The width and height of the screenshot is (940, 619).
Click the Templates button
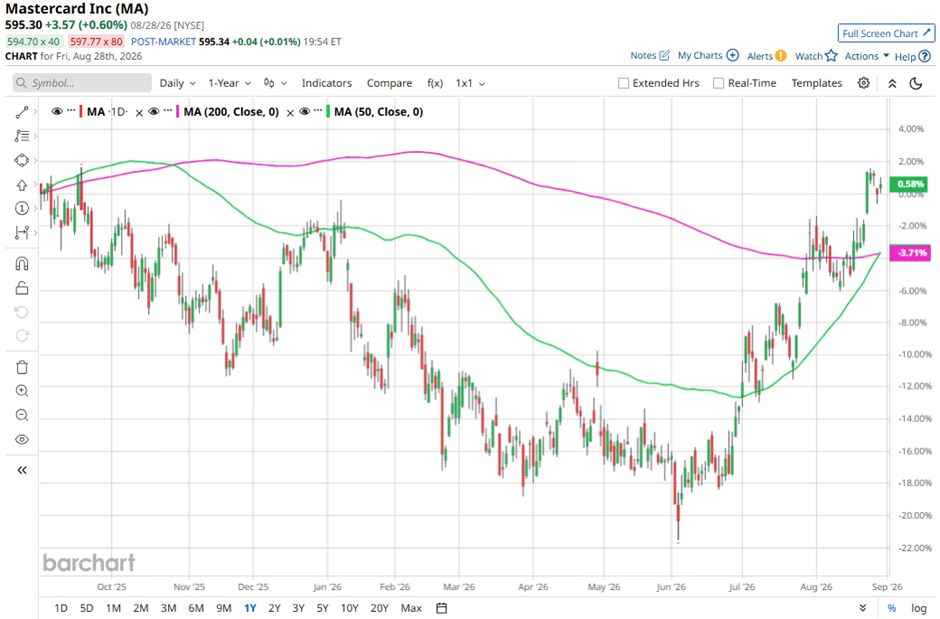coord(817,83)
